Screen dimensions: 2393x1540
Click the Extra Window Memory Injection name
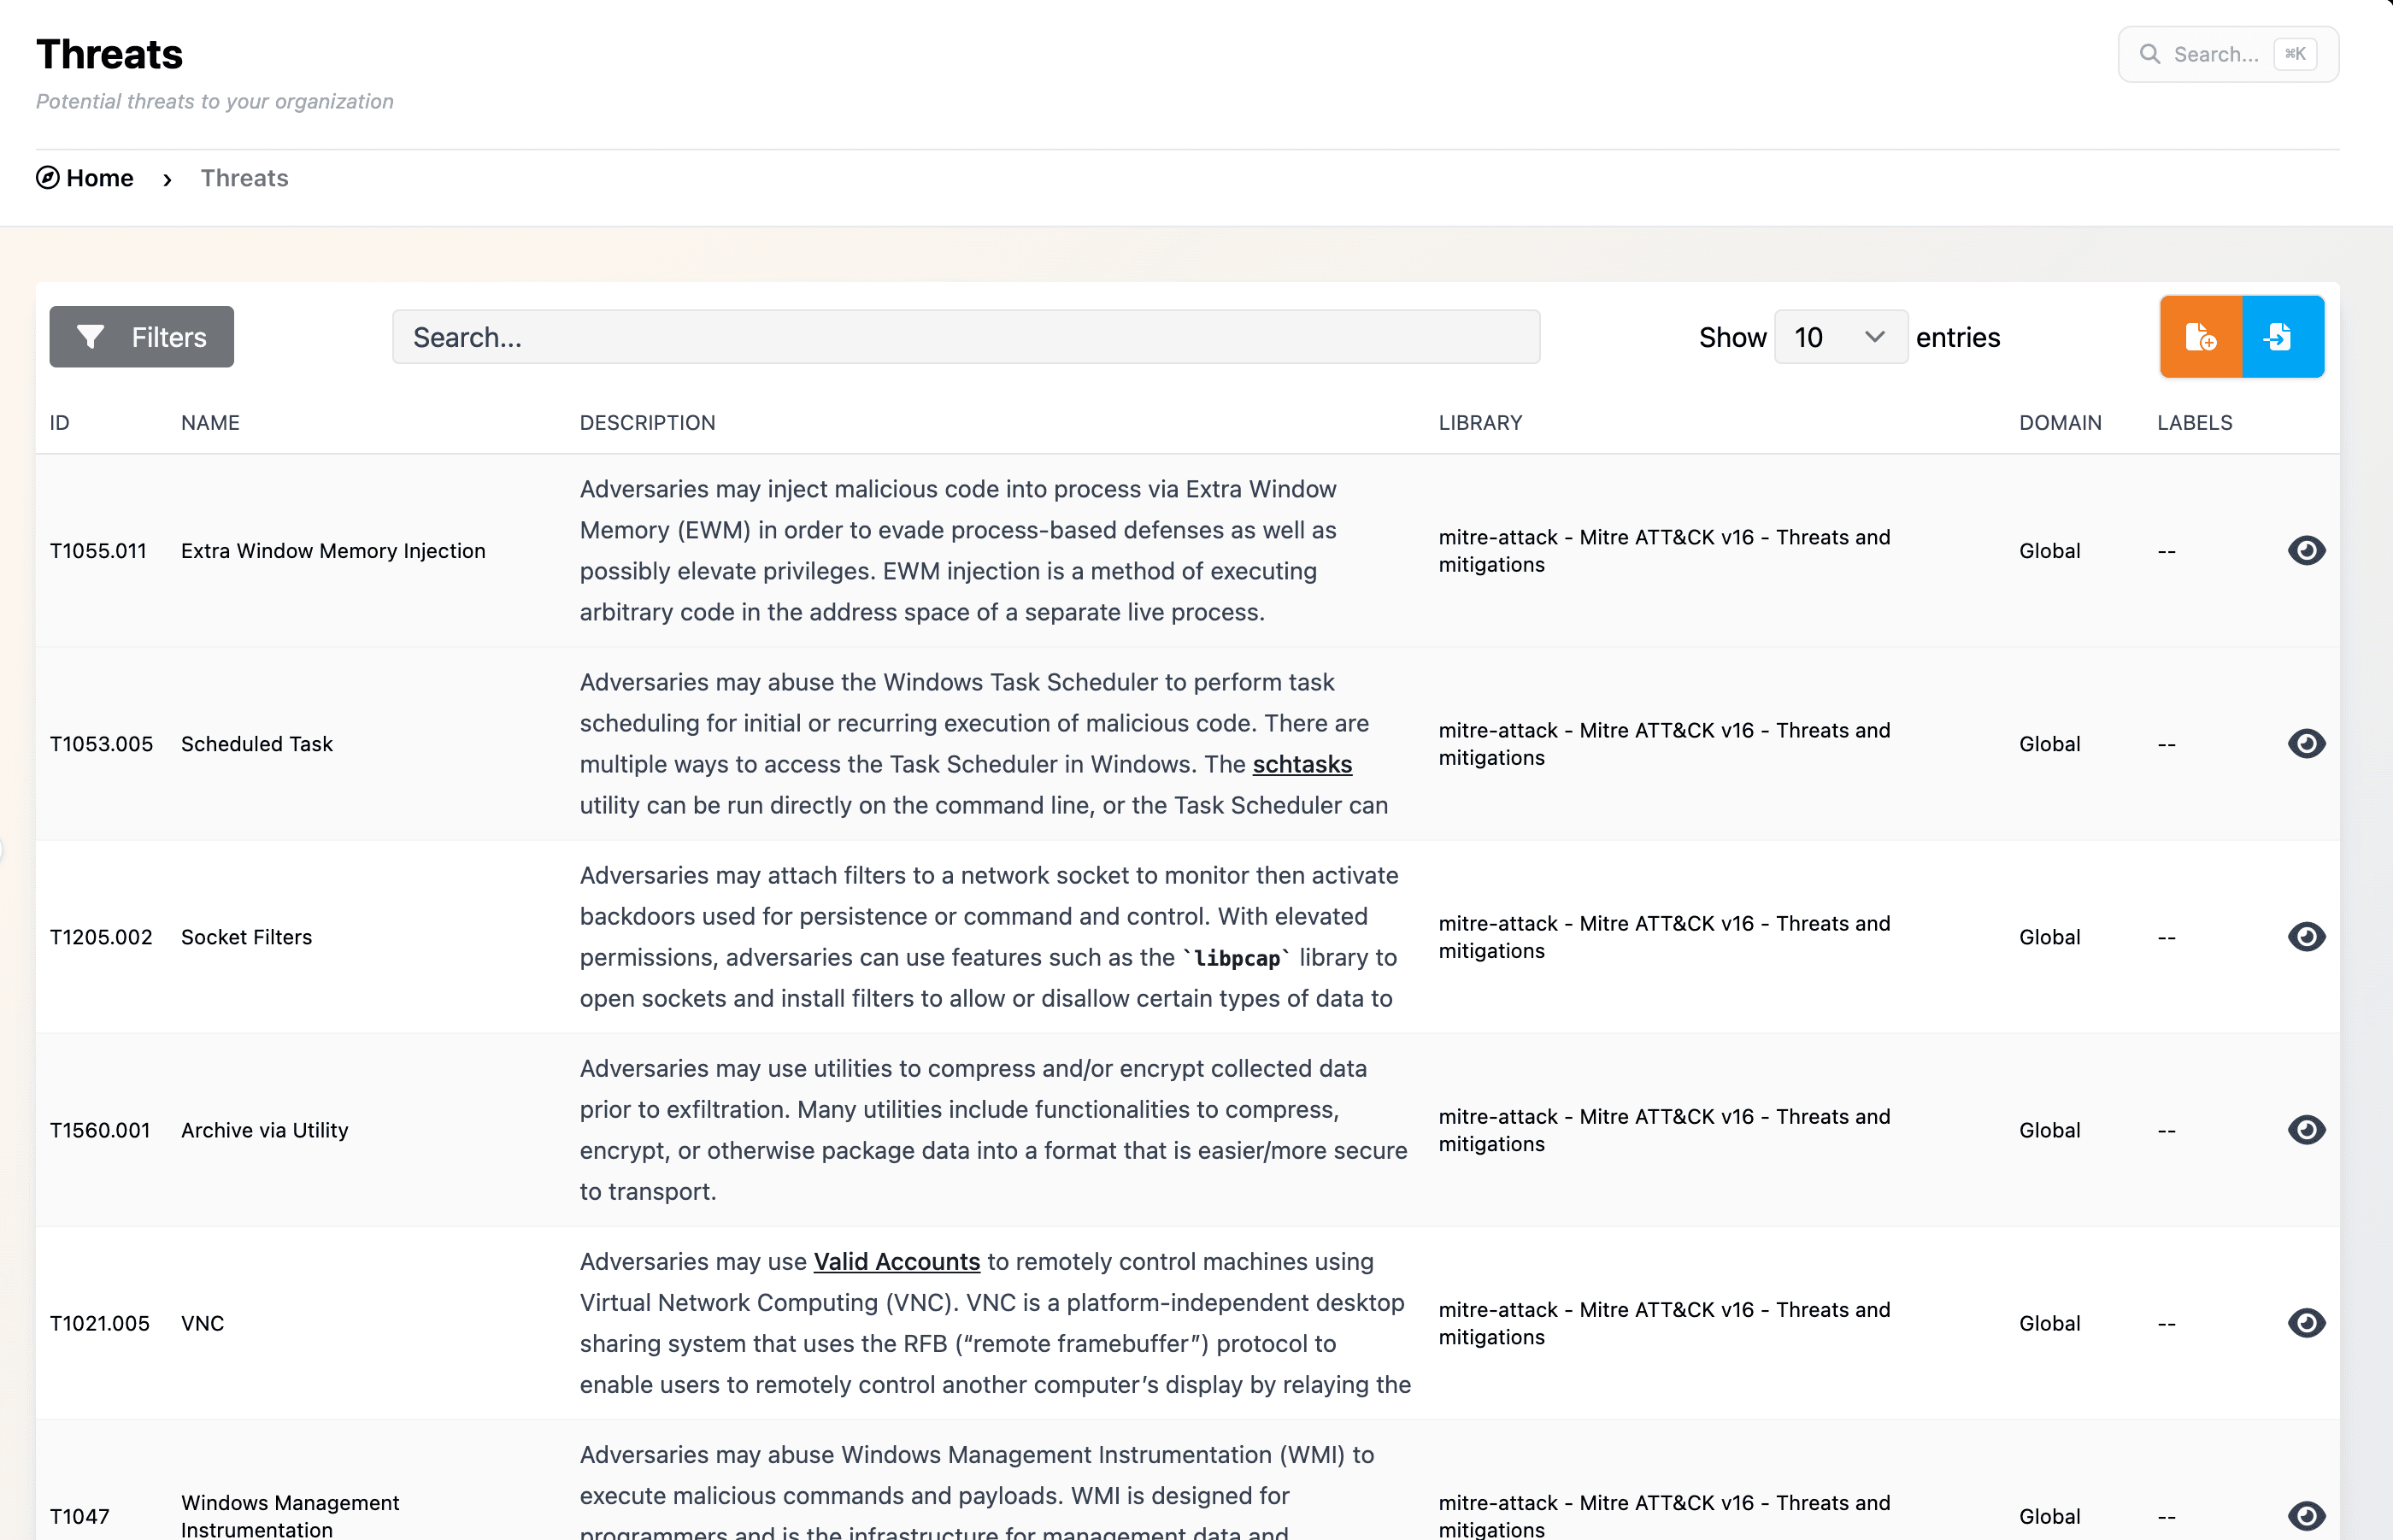[333, 551]
